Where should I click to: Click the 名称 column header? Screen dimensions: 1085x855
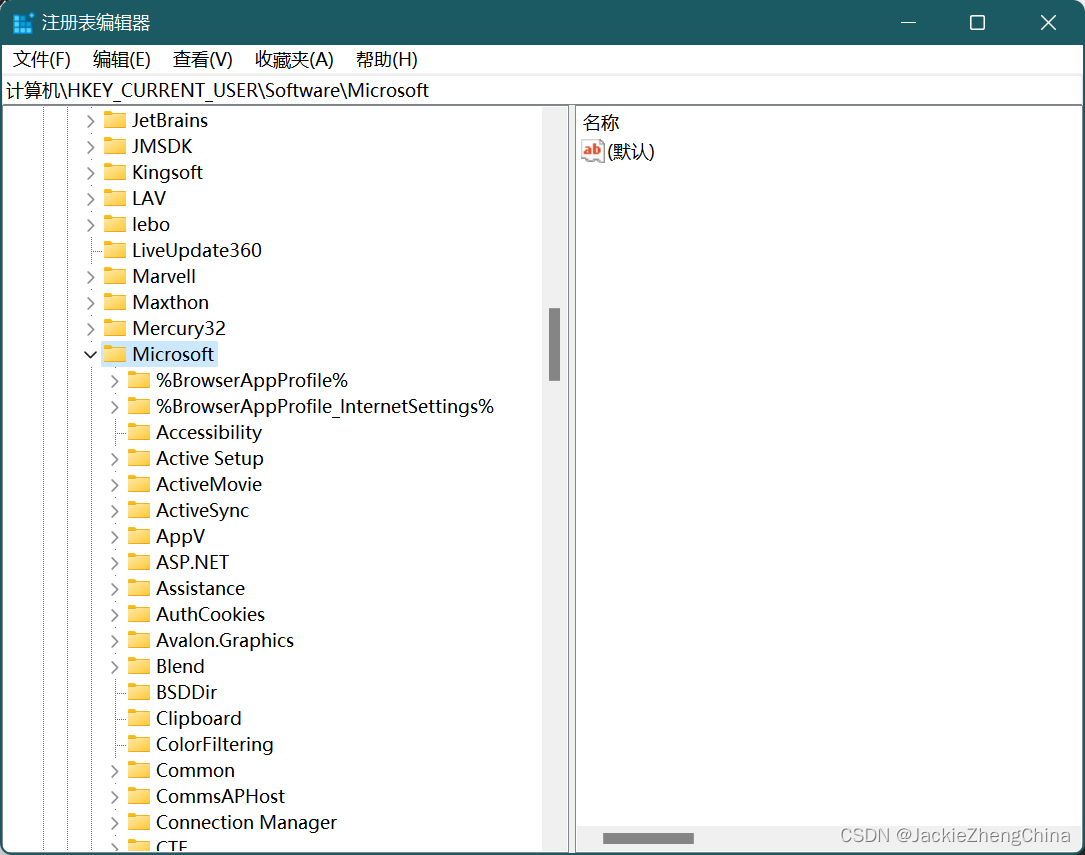(x=601, y=122)
